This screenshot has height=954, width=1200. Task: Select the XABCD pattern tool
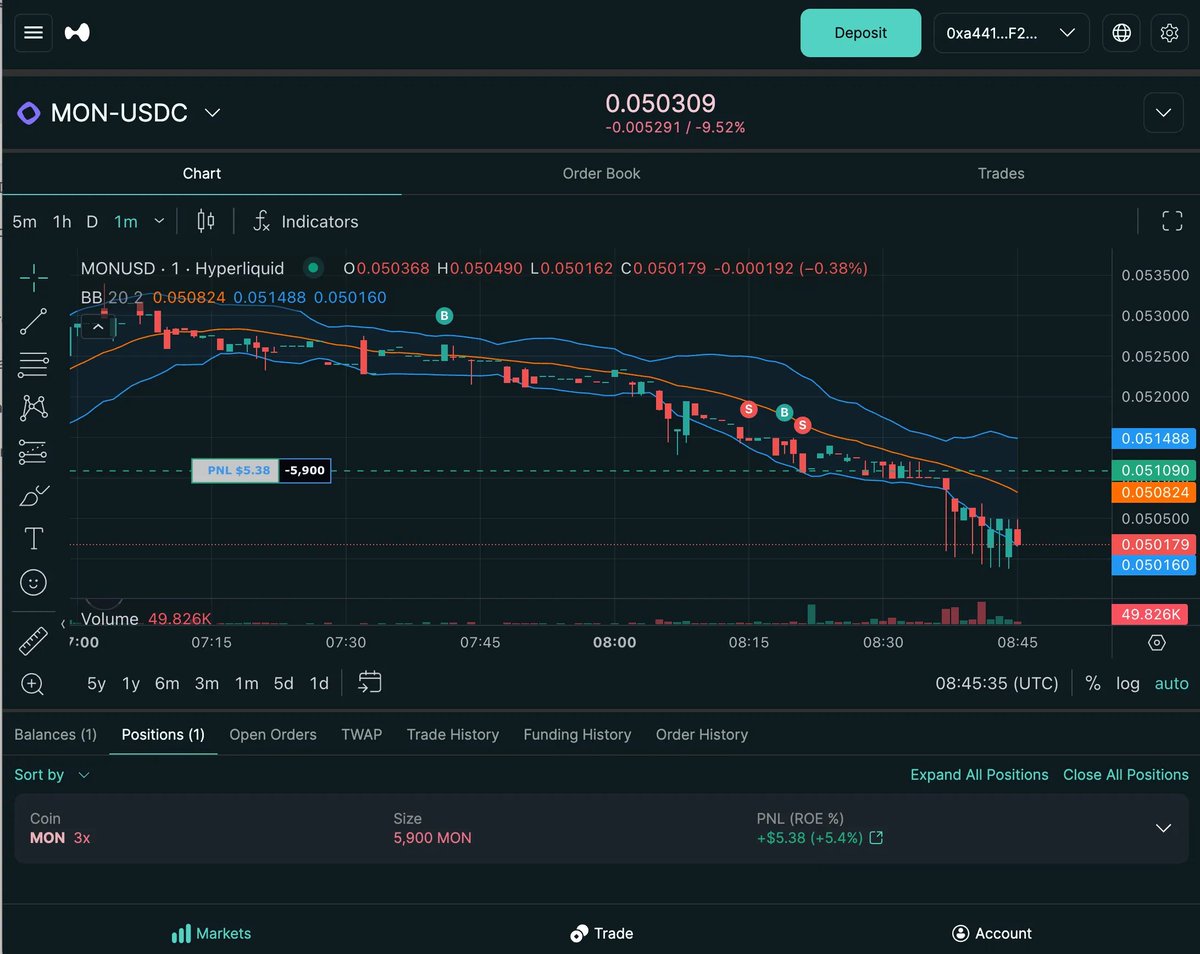coord(33,408)
